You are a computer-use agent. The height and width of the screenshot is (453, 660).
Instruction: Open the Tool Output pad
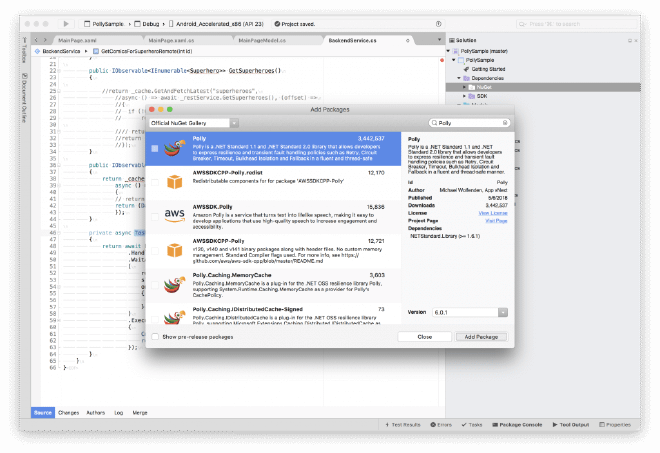point(571,425)
